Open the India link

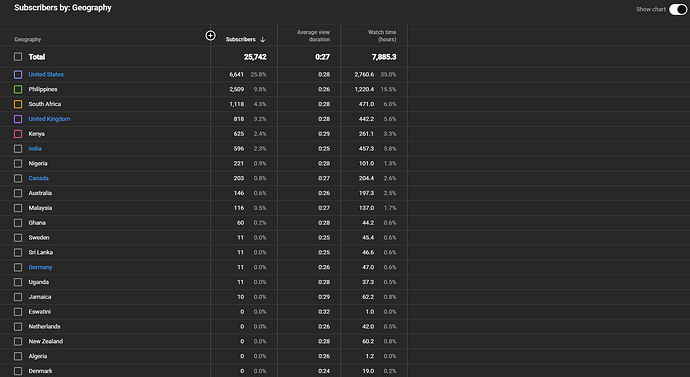pos(35,149)
